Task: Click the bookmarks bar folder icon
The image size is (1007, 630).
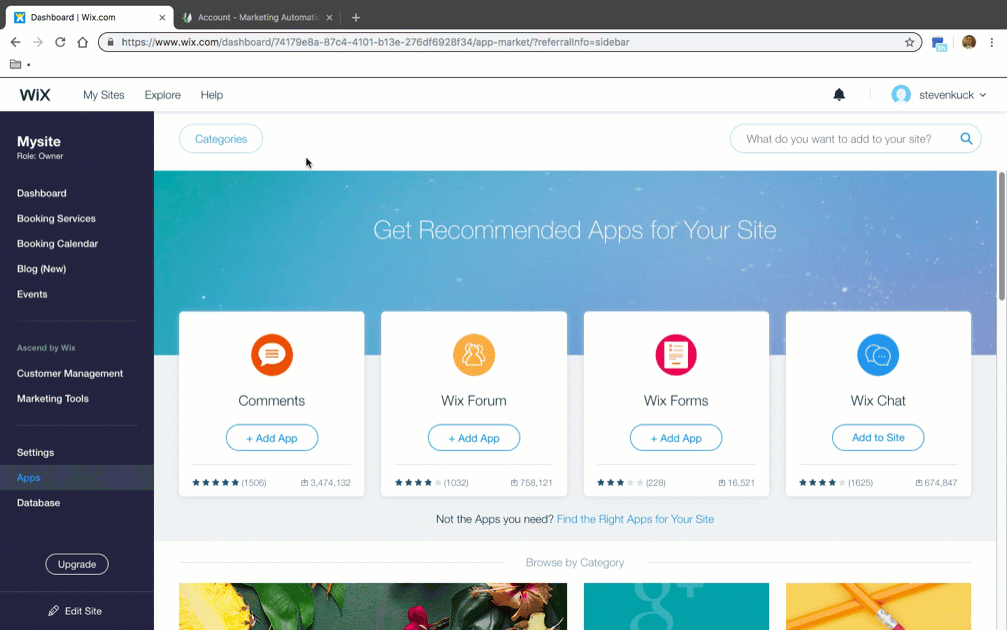Action: 15,64
